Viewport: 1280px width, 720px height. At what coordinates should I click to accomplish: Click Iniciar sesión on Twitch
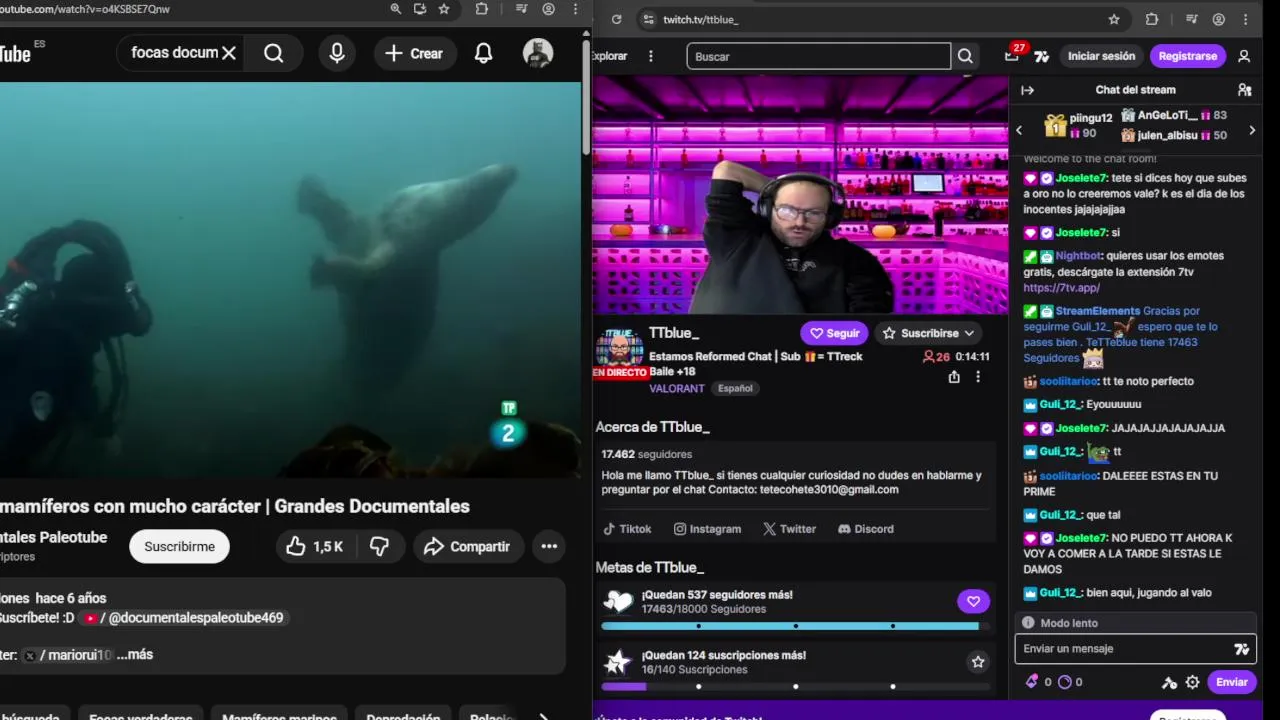tap(1101, 56)
